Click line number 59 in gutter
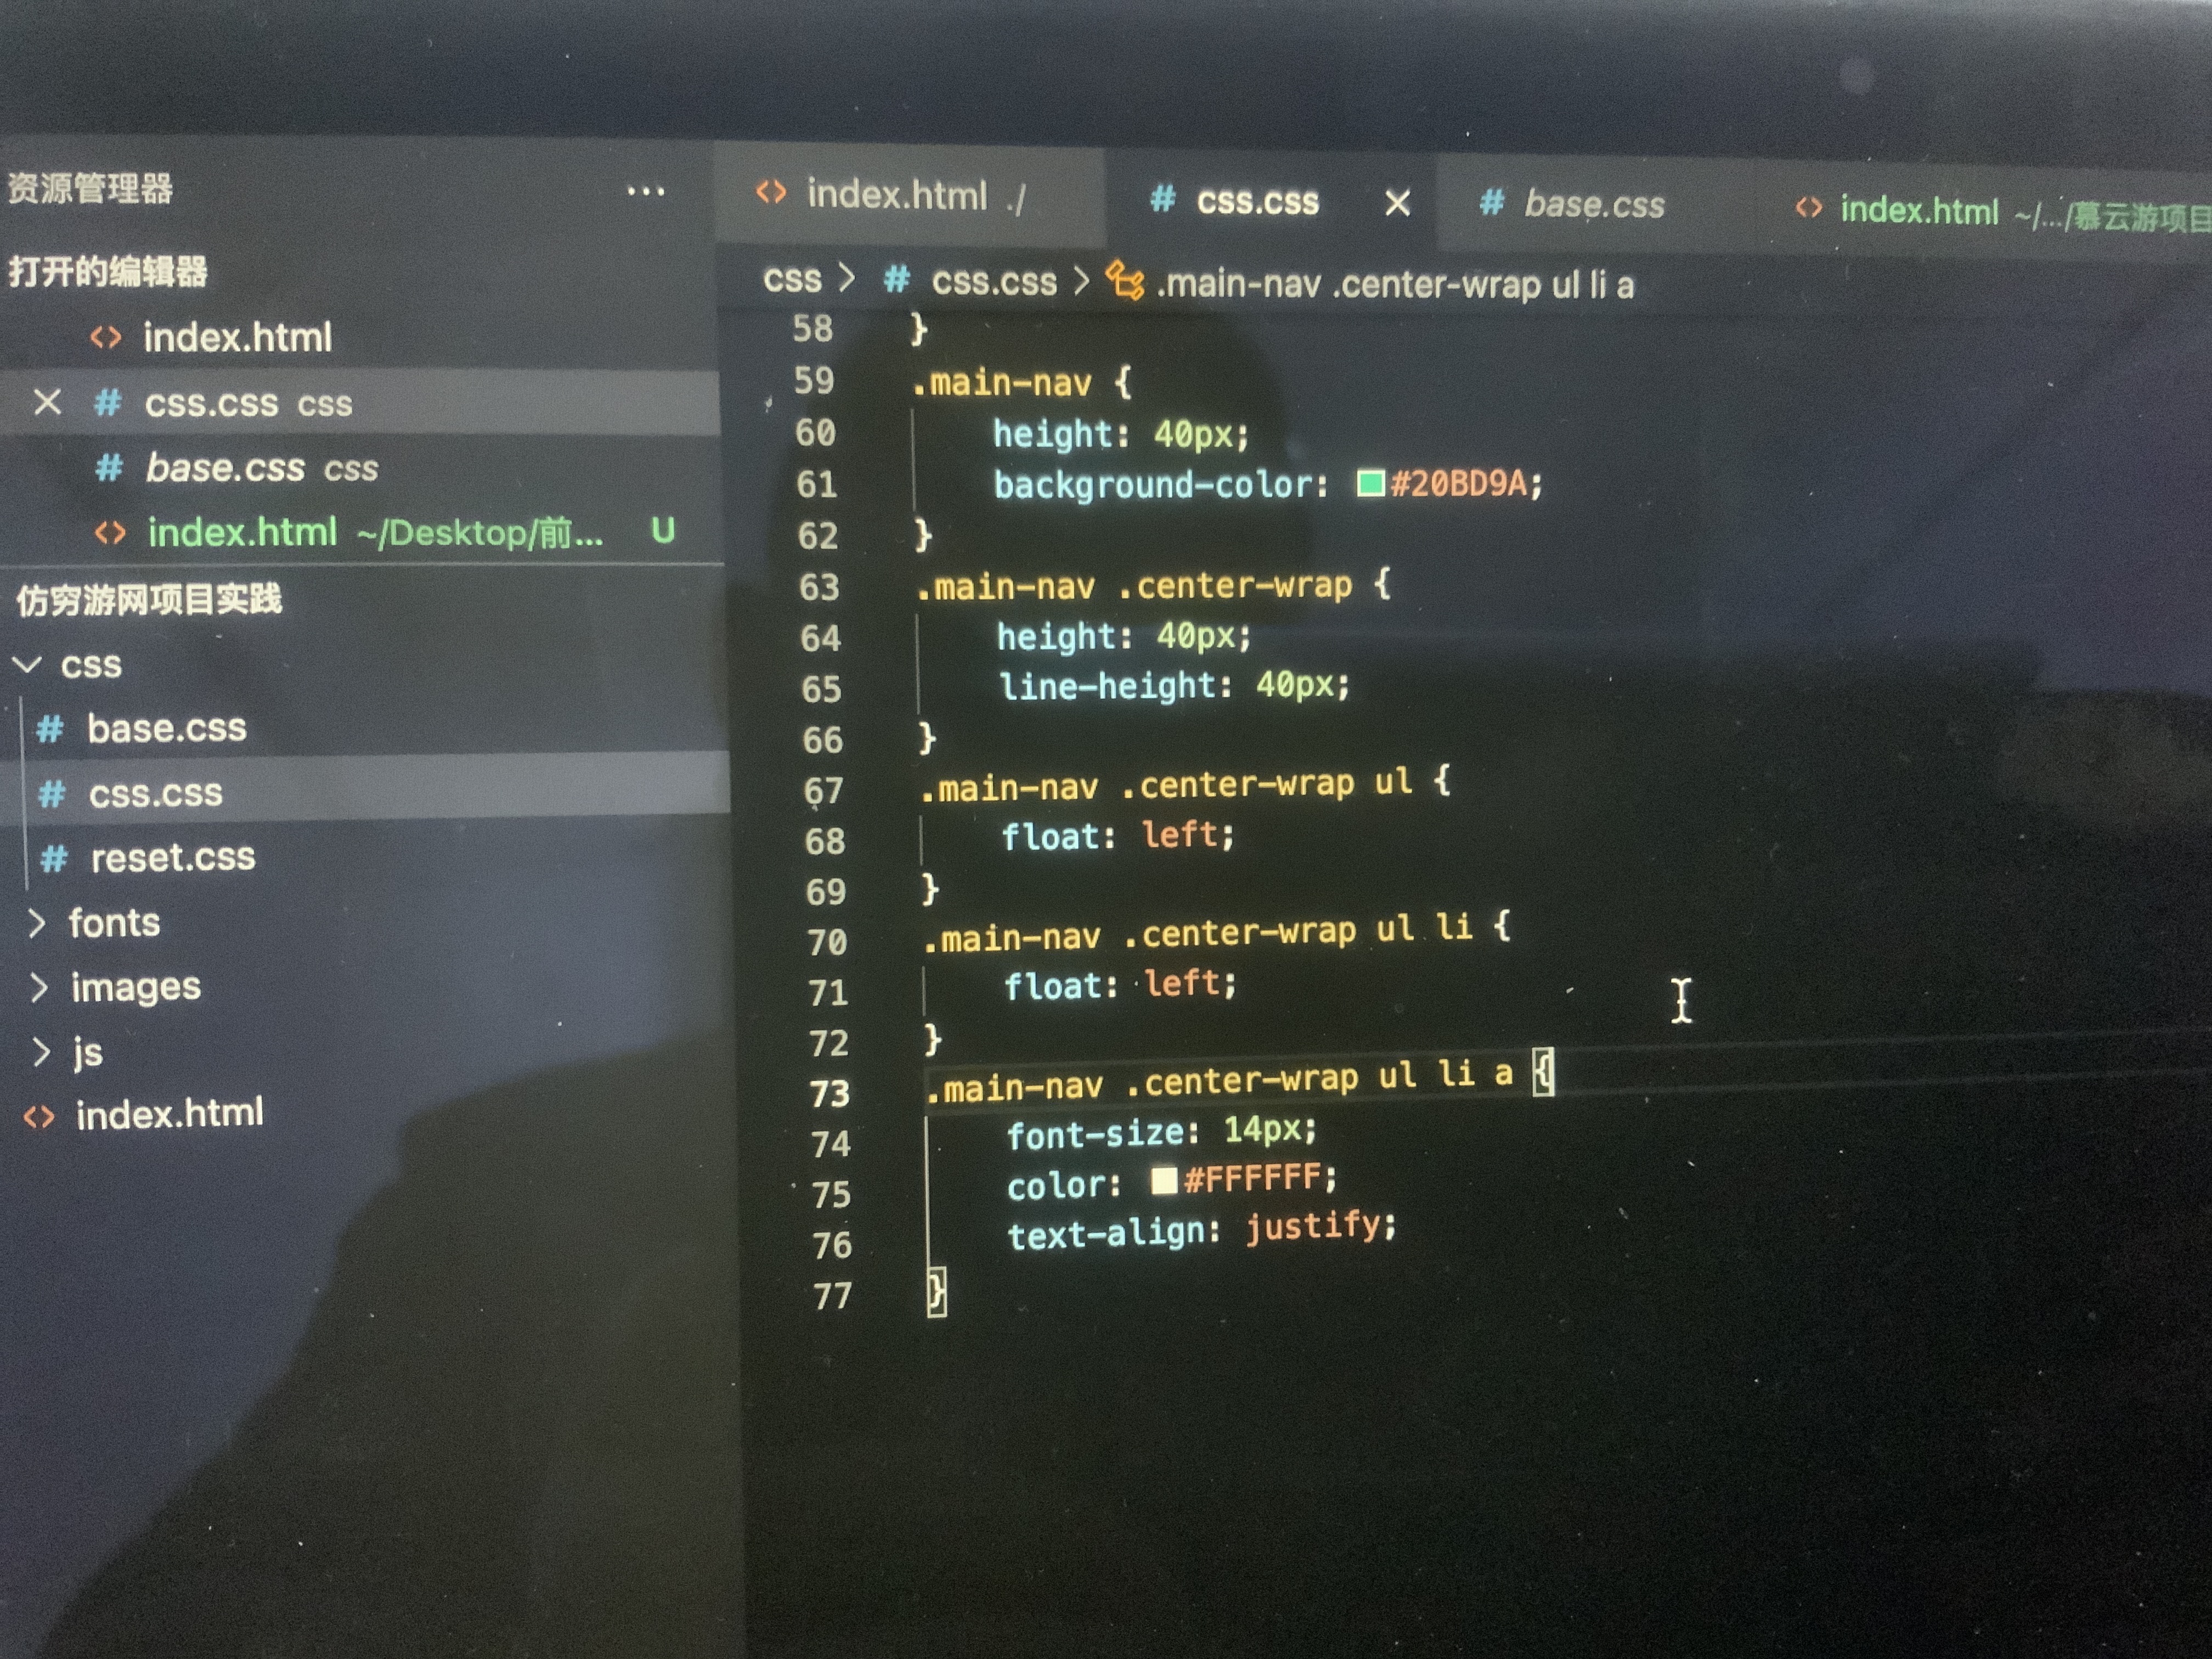Screen dimensions: 2212x1659 point(814,381)
